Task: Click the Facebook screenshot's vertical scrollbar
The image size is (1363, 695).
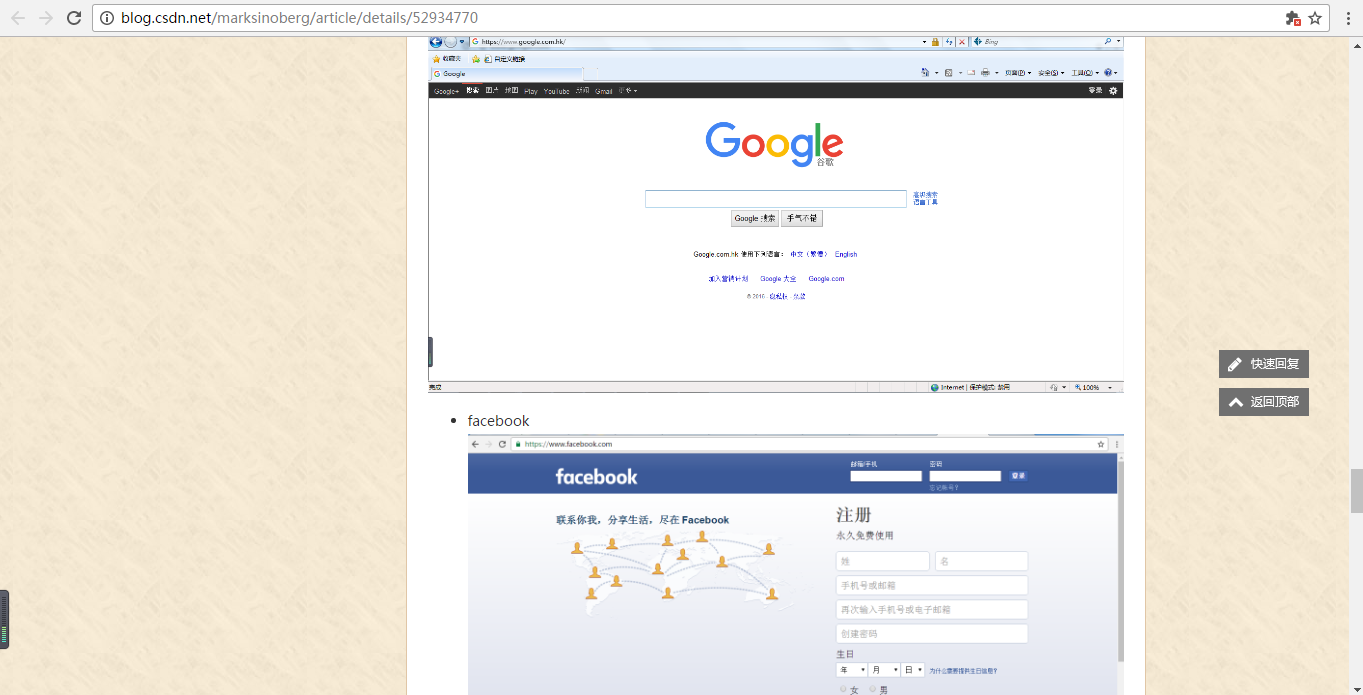Action: point(1120,560)
